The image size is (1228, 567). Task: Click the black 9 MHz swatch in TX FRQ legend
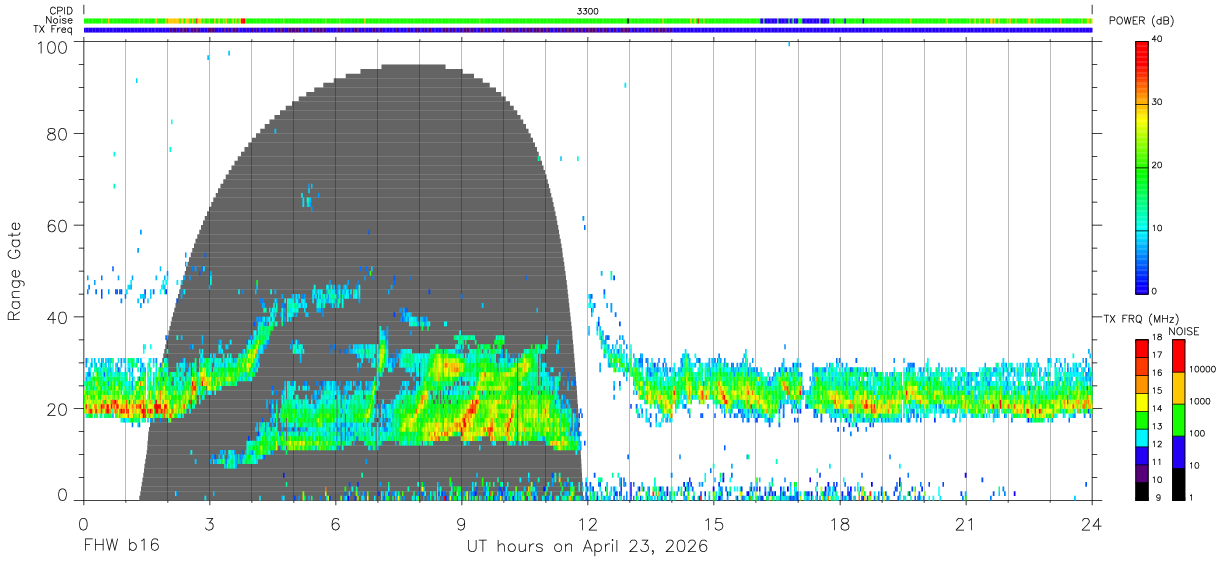[x=1142, y=491]
